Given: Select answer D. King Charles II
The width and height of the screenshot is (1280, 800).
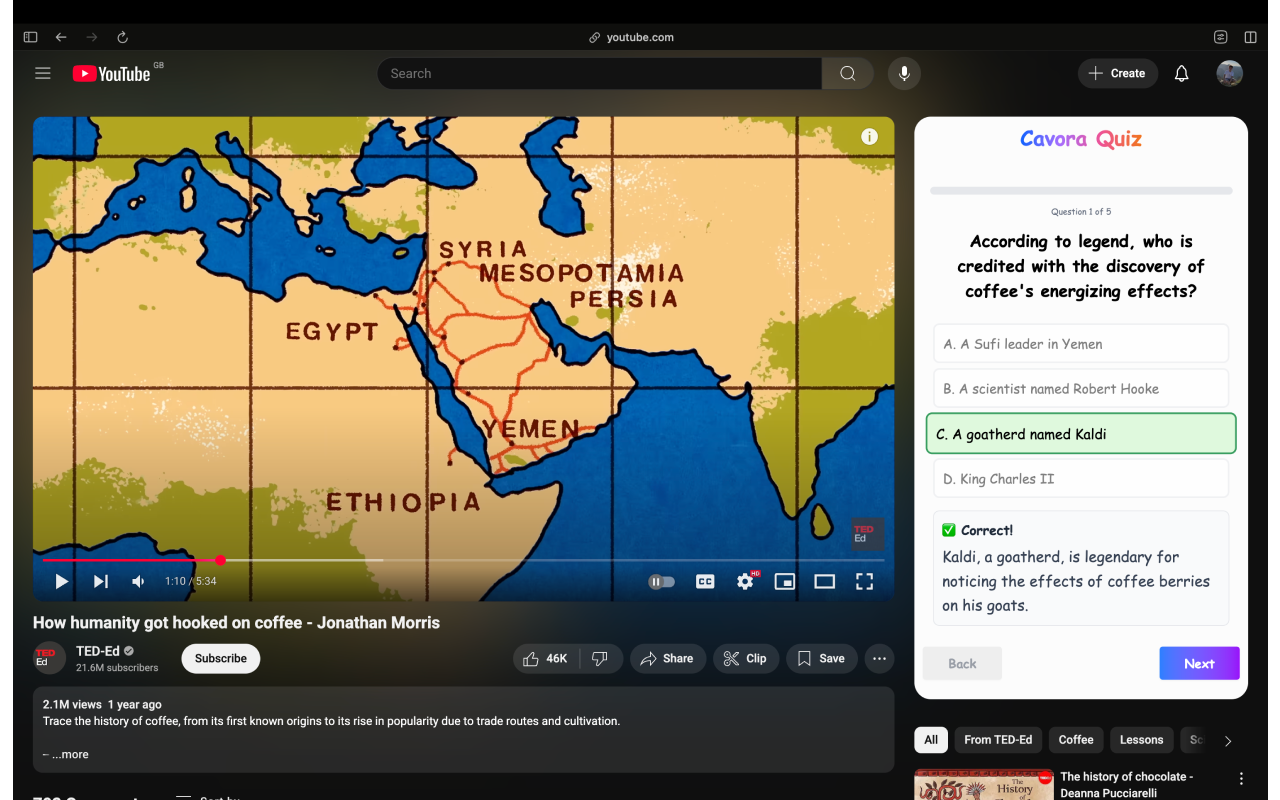Looking at the screenshot, I should pyautogui.click(x=1081, y=479).
